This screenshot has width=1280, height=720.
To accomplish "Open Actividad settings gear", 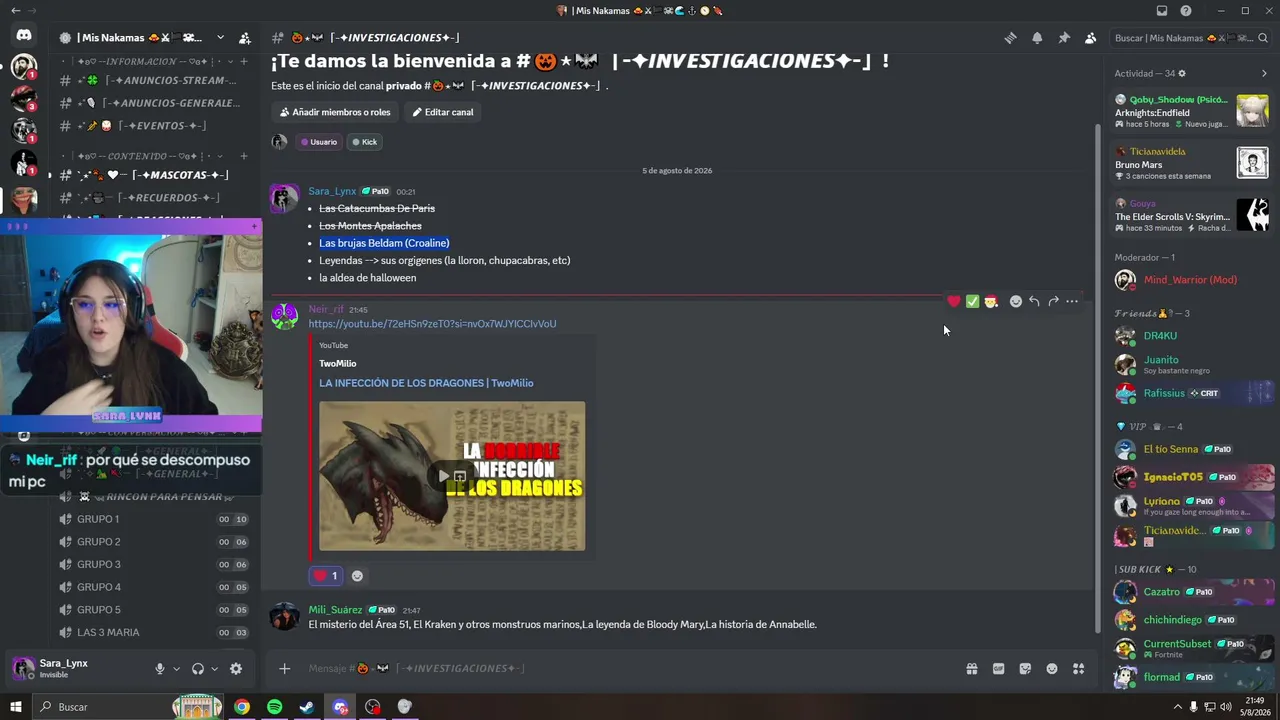I will point(1182,73).
